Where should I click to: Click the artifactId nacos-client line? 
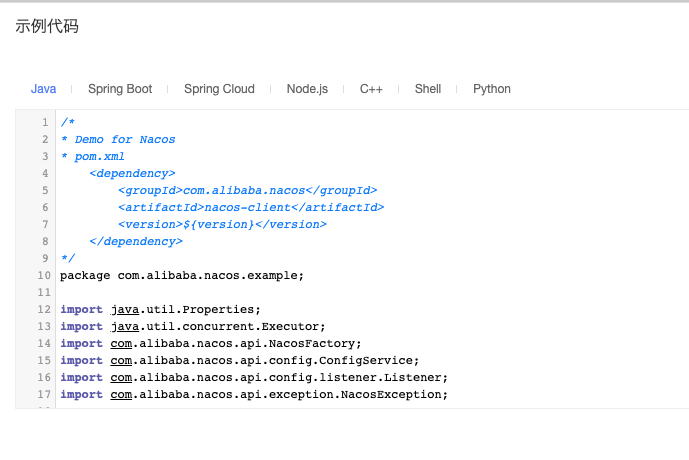coord(250,207)
